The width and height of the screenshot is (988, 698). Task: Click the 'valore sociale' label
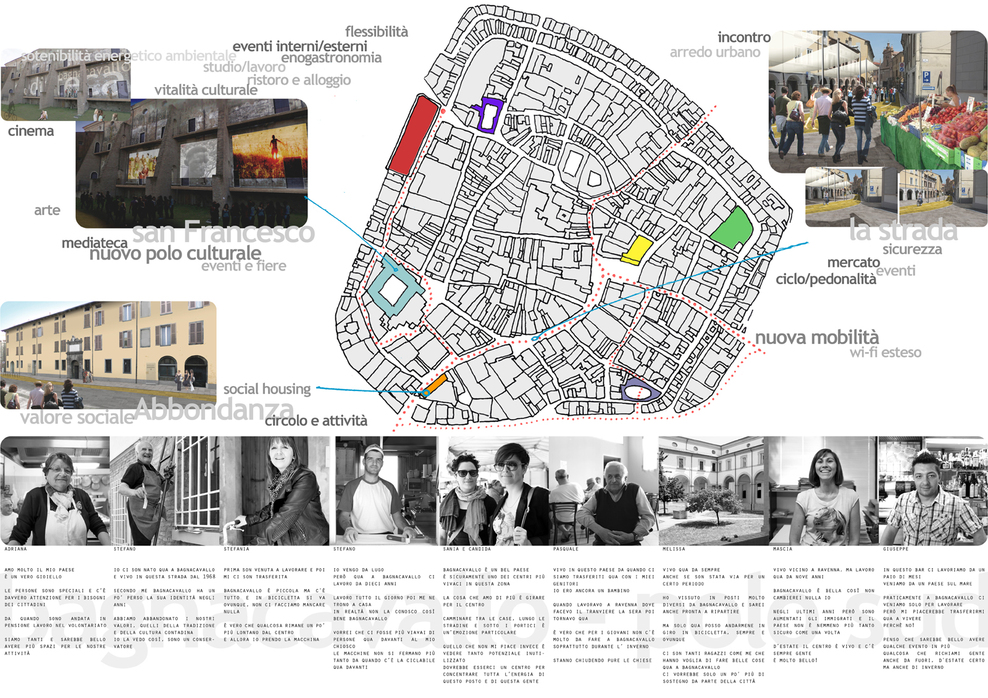click(x=77, y=417)
